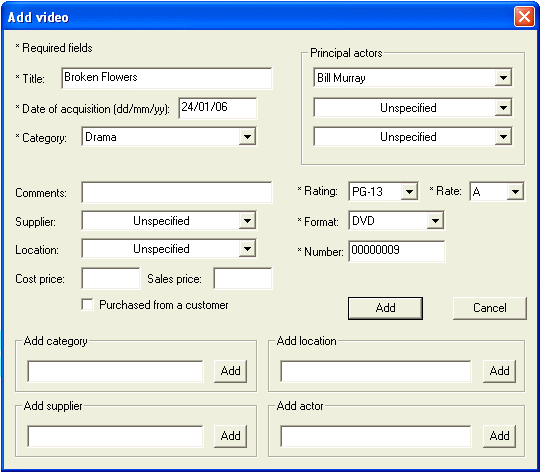Focus the Title field with Broken Flowers
The image size is (540, 473).
coord(167,78)
